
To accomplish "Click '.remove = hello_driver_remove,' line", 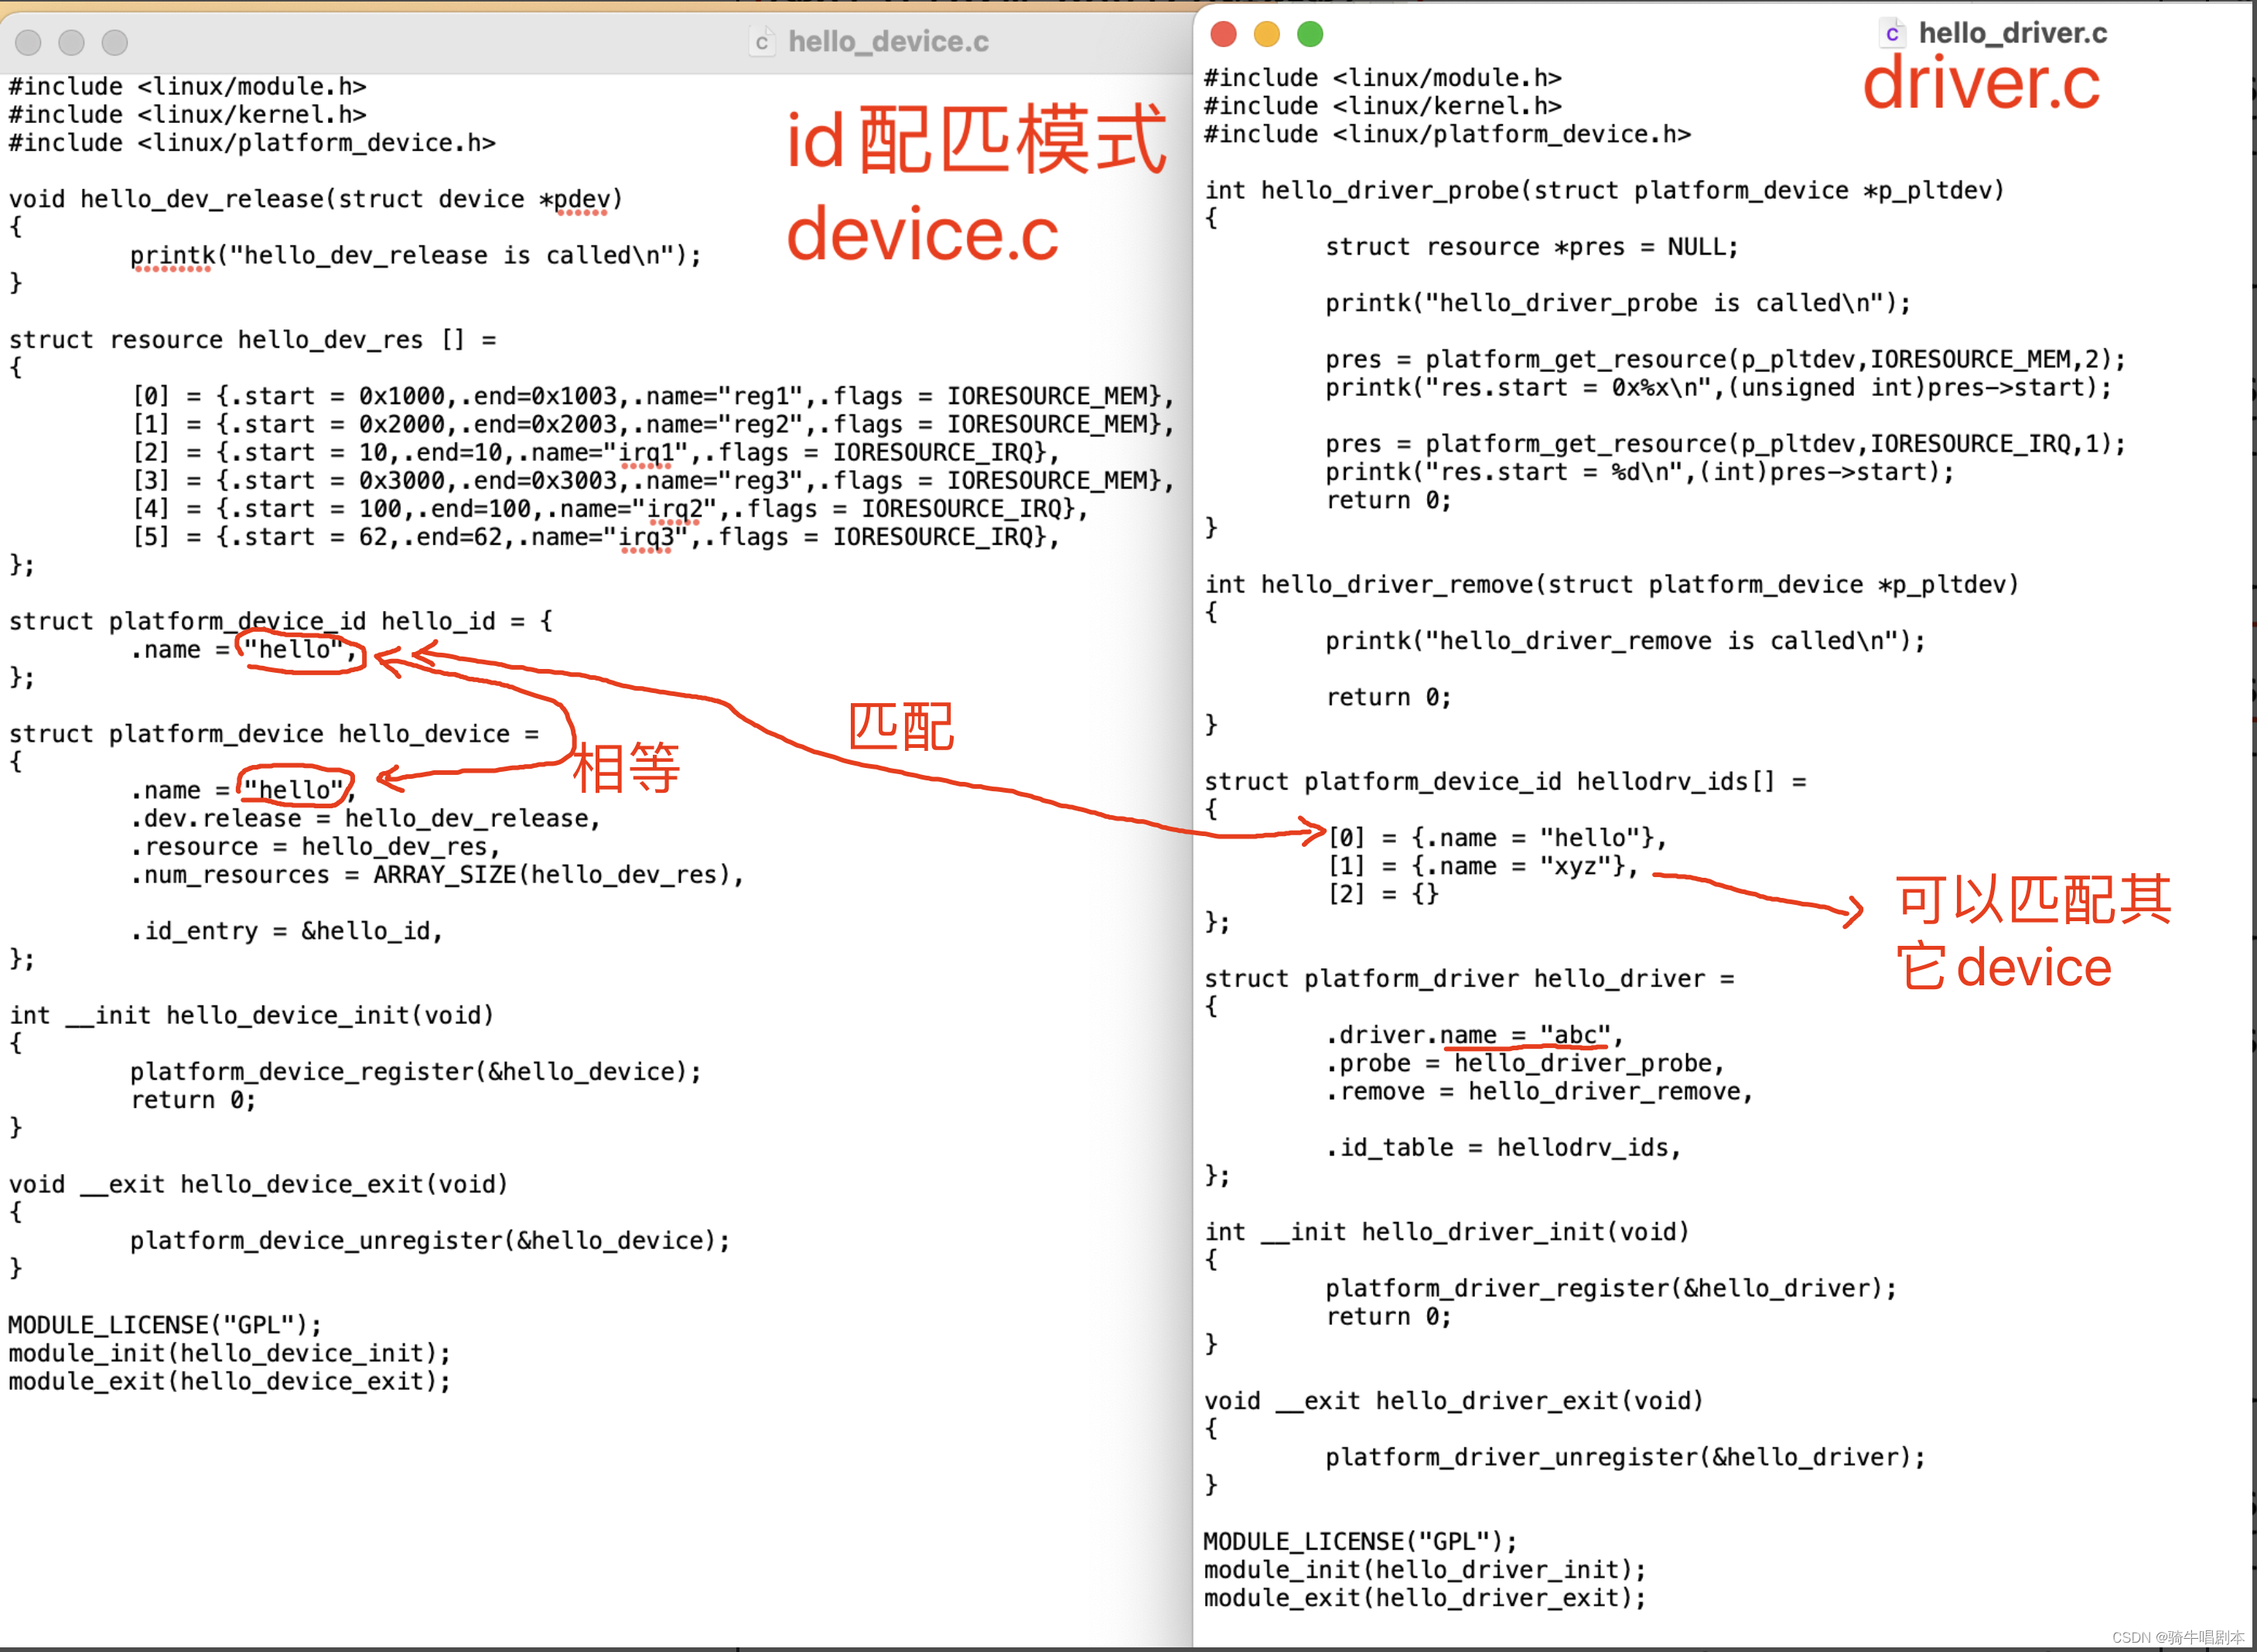I will pyautogui.click(x=1540, y=1091).
